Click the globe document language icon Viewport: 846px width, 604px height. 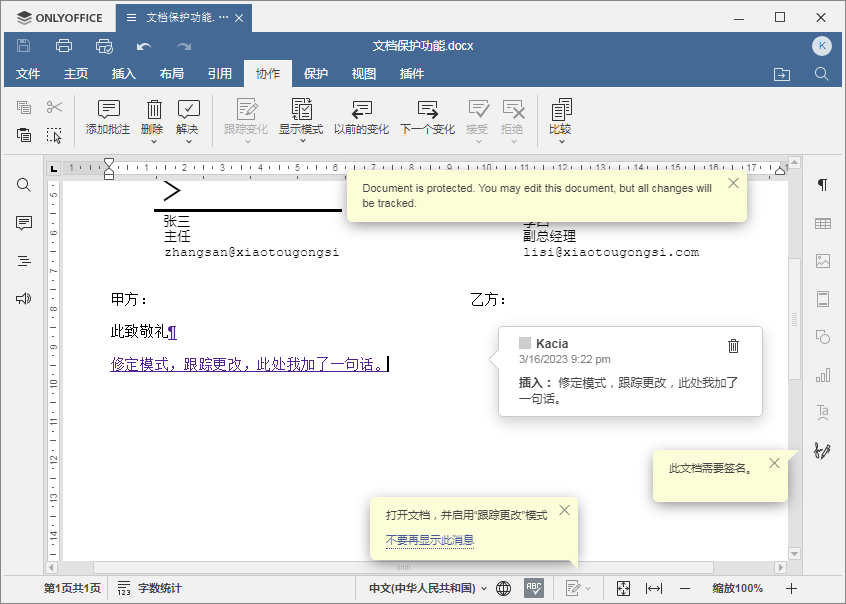coord(503,588)
